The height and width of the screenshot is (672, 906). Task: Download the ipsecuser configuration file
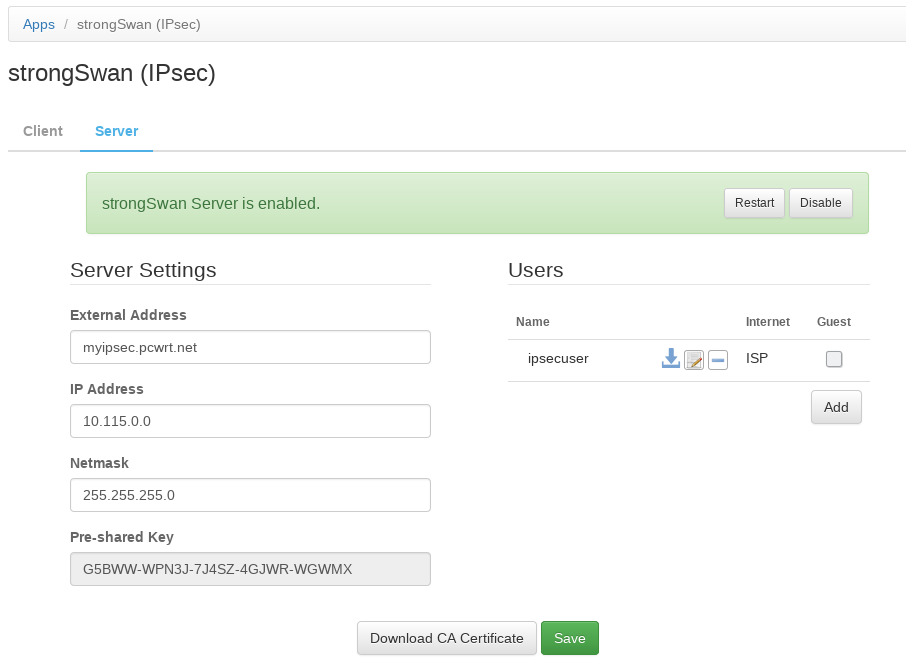pyautogui.click(x=670, y=359)
